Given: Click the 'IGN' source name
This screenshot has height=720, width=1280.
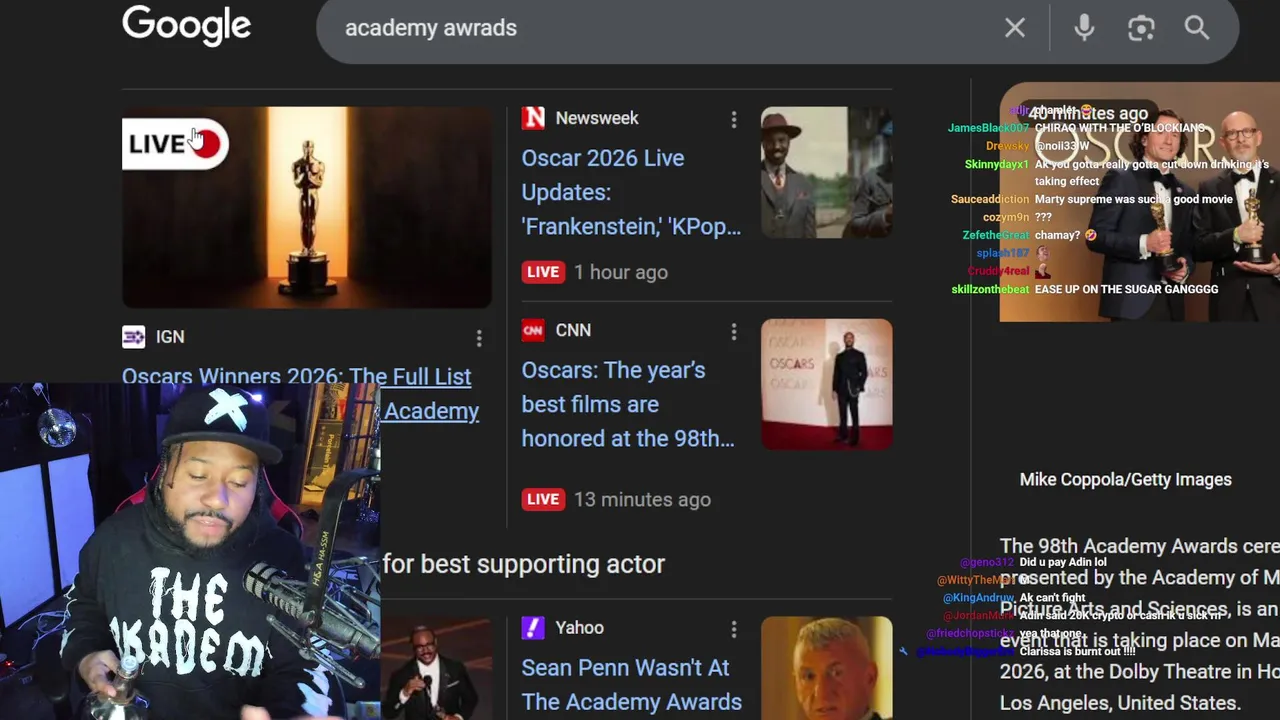Looking at the screenshot, I should point(170,337).
